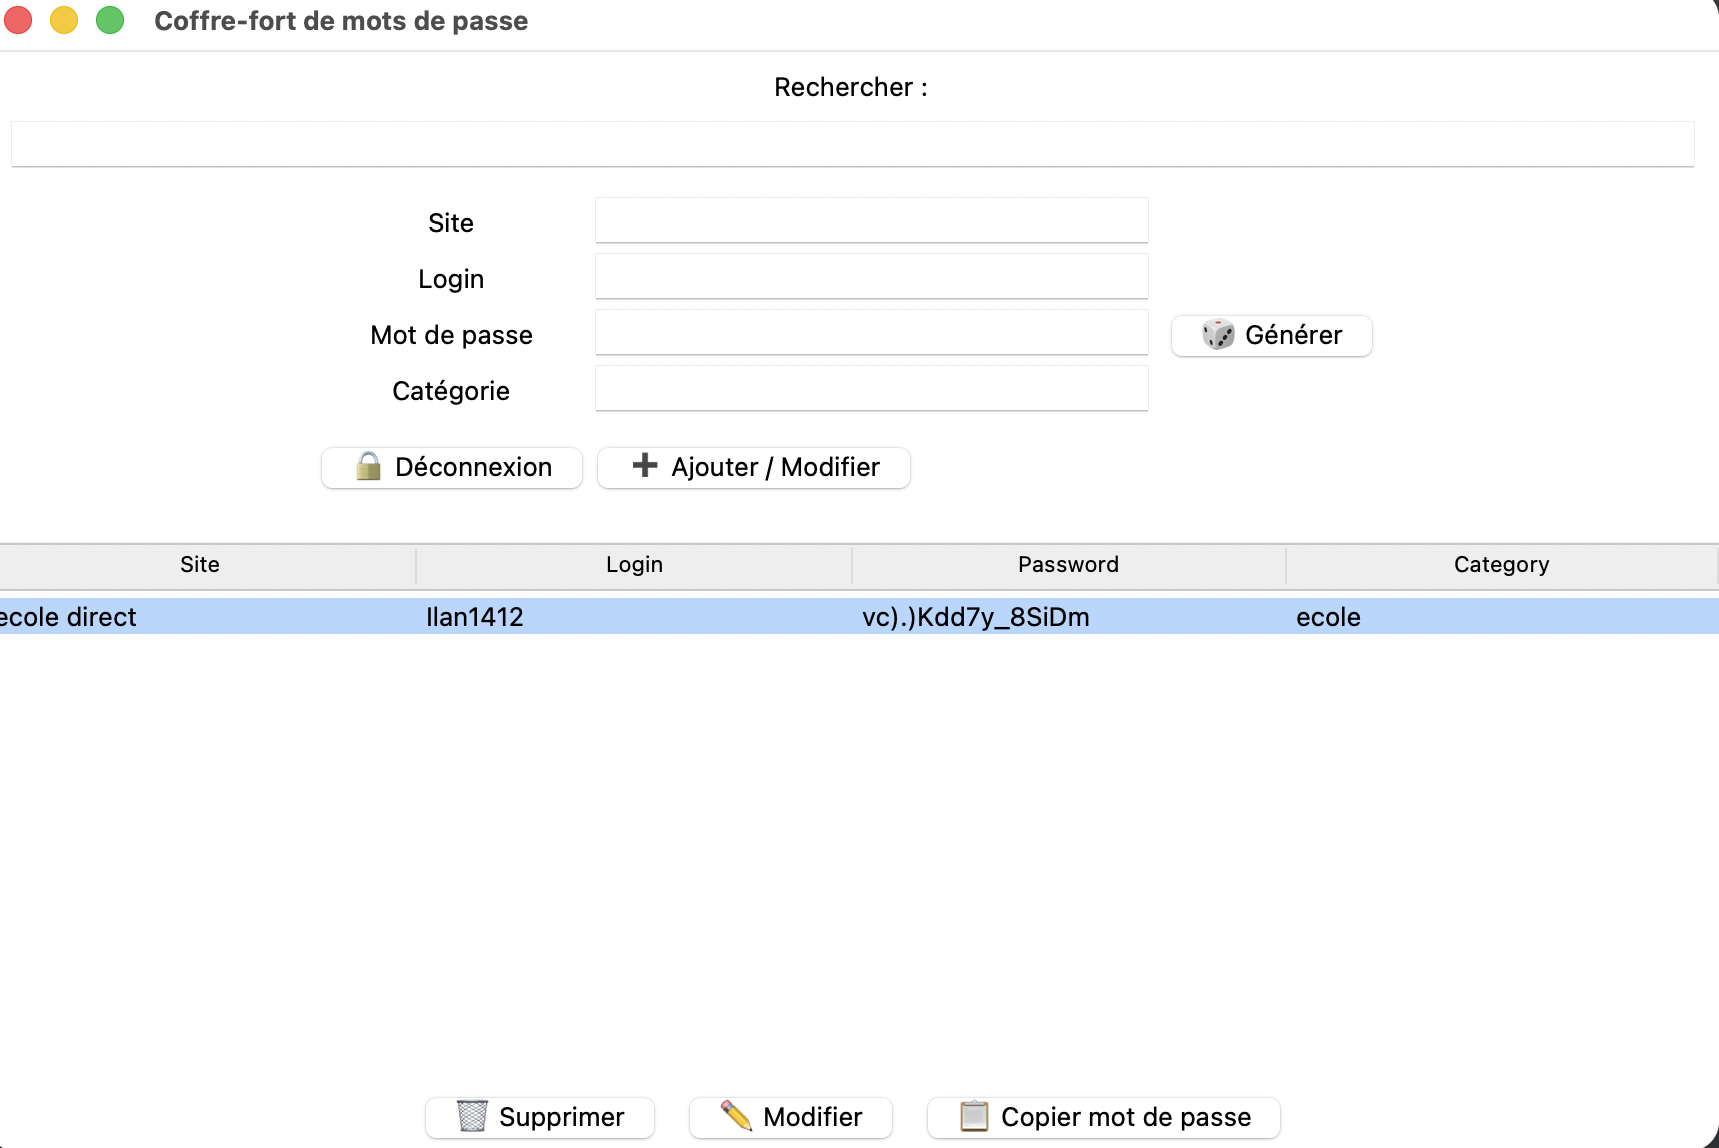Click the Password column header
This screenshot has height=1148, width=1719.
pos(1068,565)
